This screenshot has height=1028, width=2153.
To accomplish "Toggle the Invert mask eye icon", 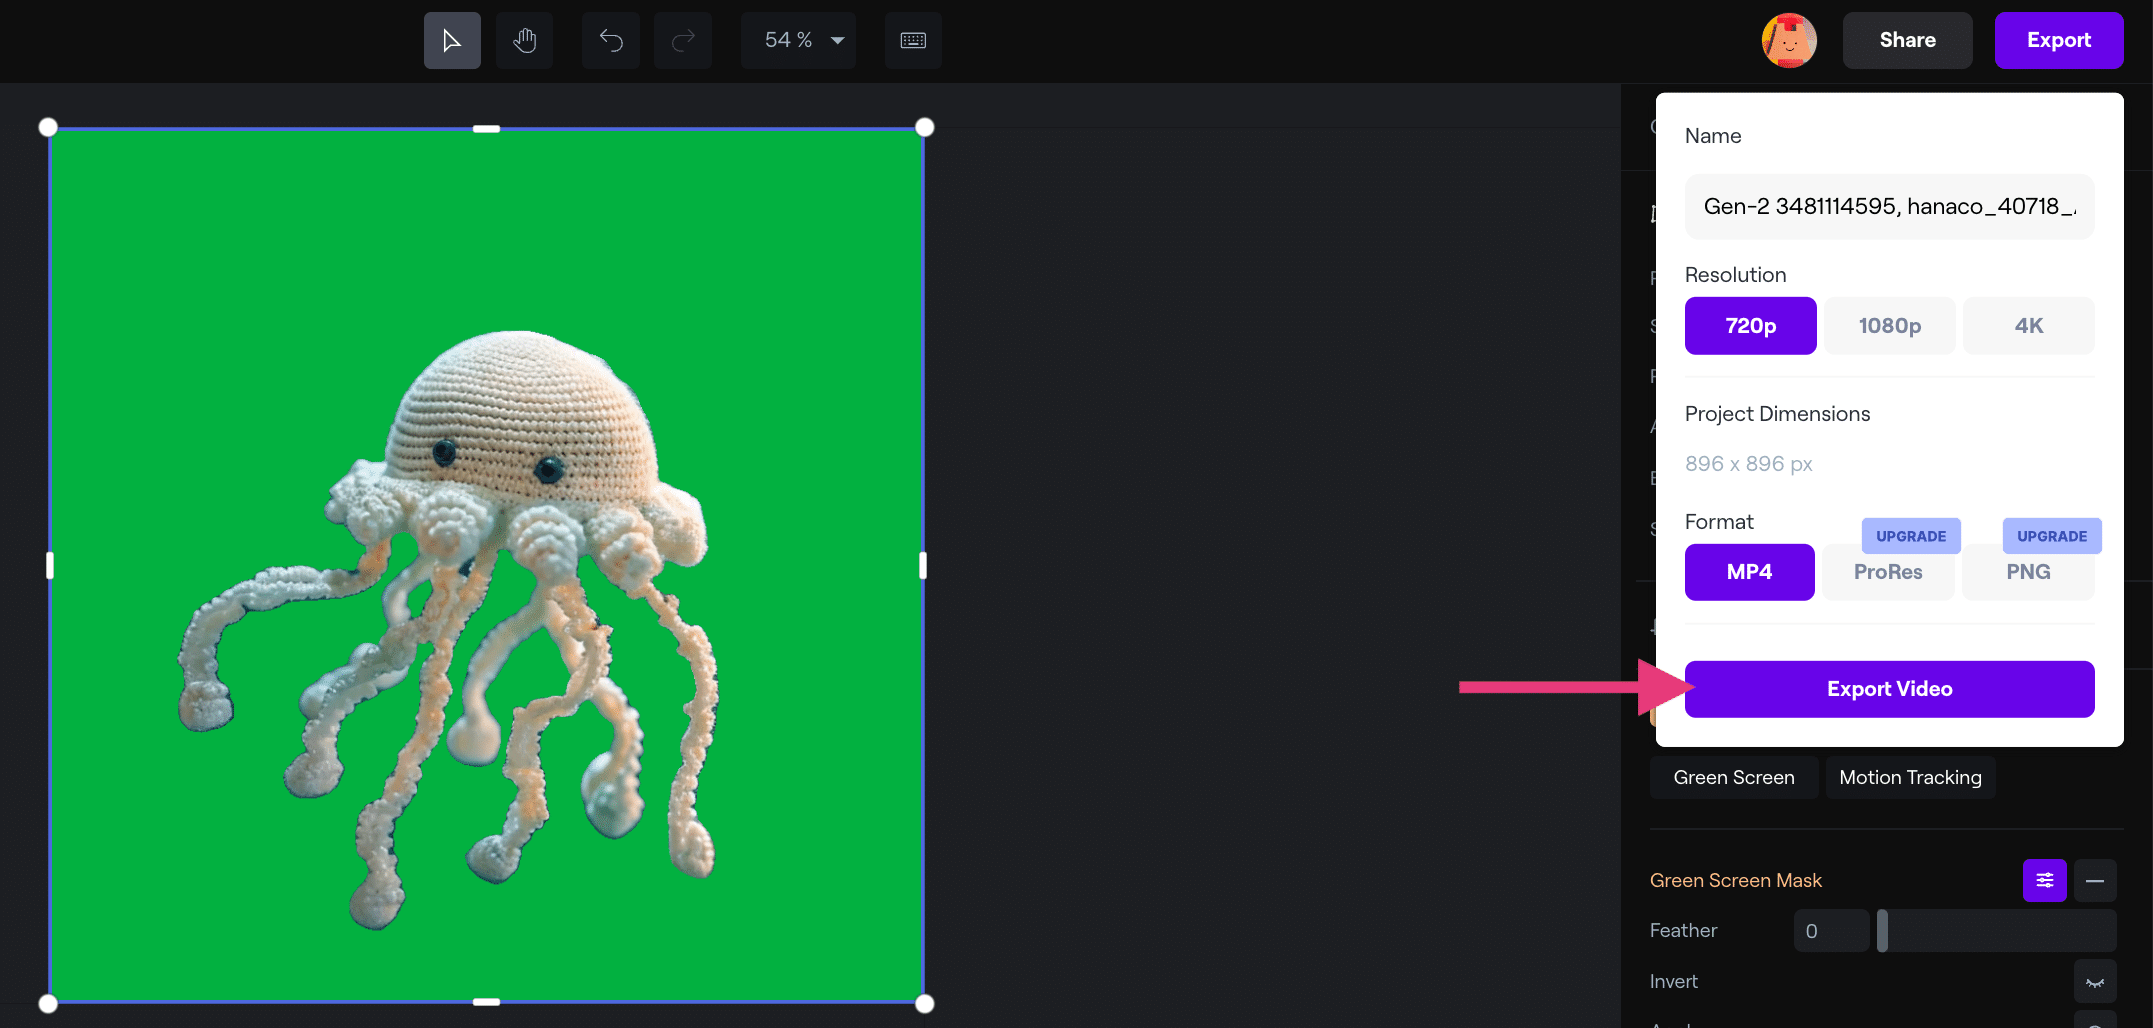I will 2095,982.
